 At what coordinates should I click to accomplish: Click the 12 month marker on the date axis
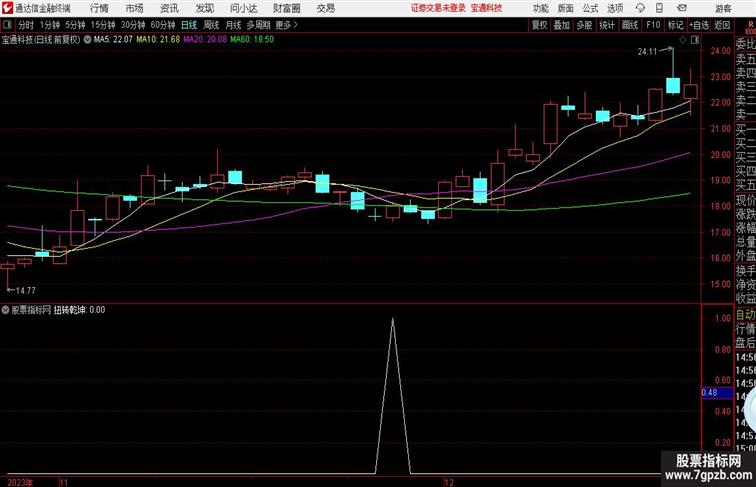(x=449, y=482)
